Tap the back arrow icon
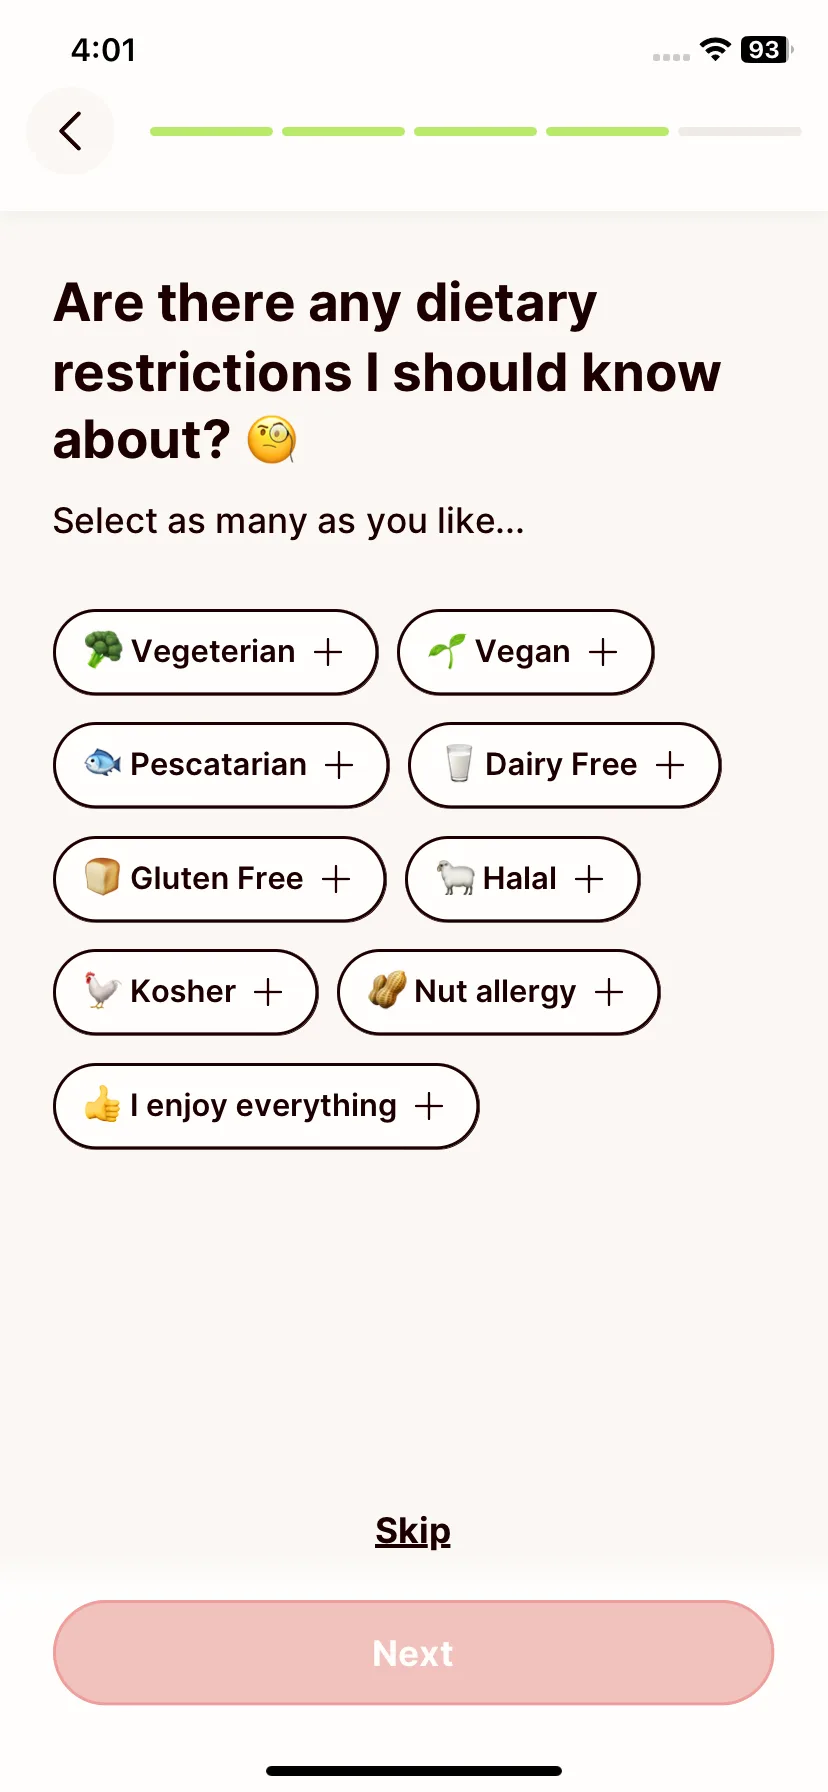The width and height of the screenshot is (828, 1792). point(70,131)
